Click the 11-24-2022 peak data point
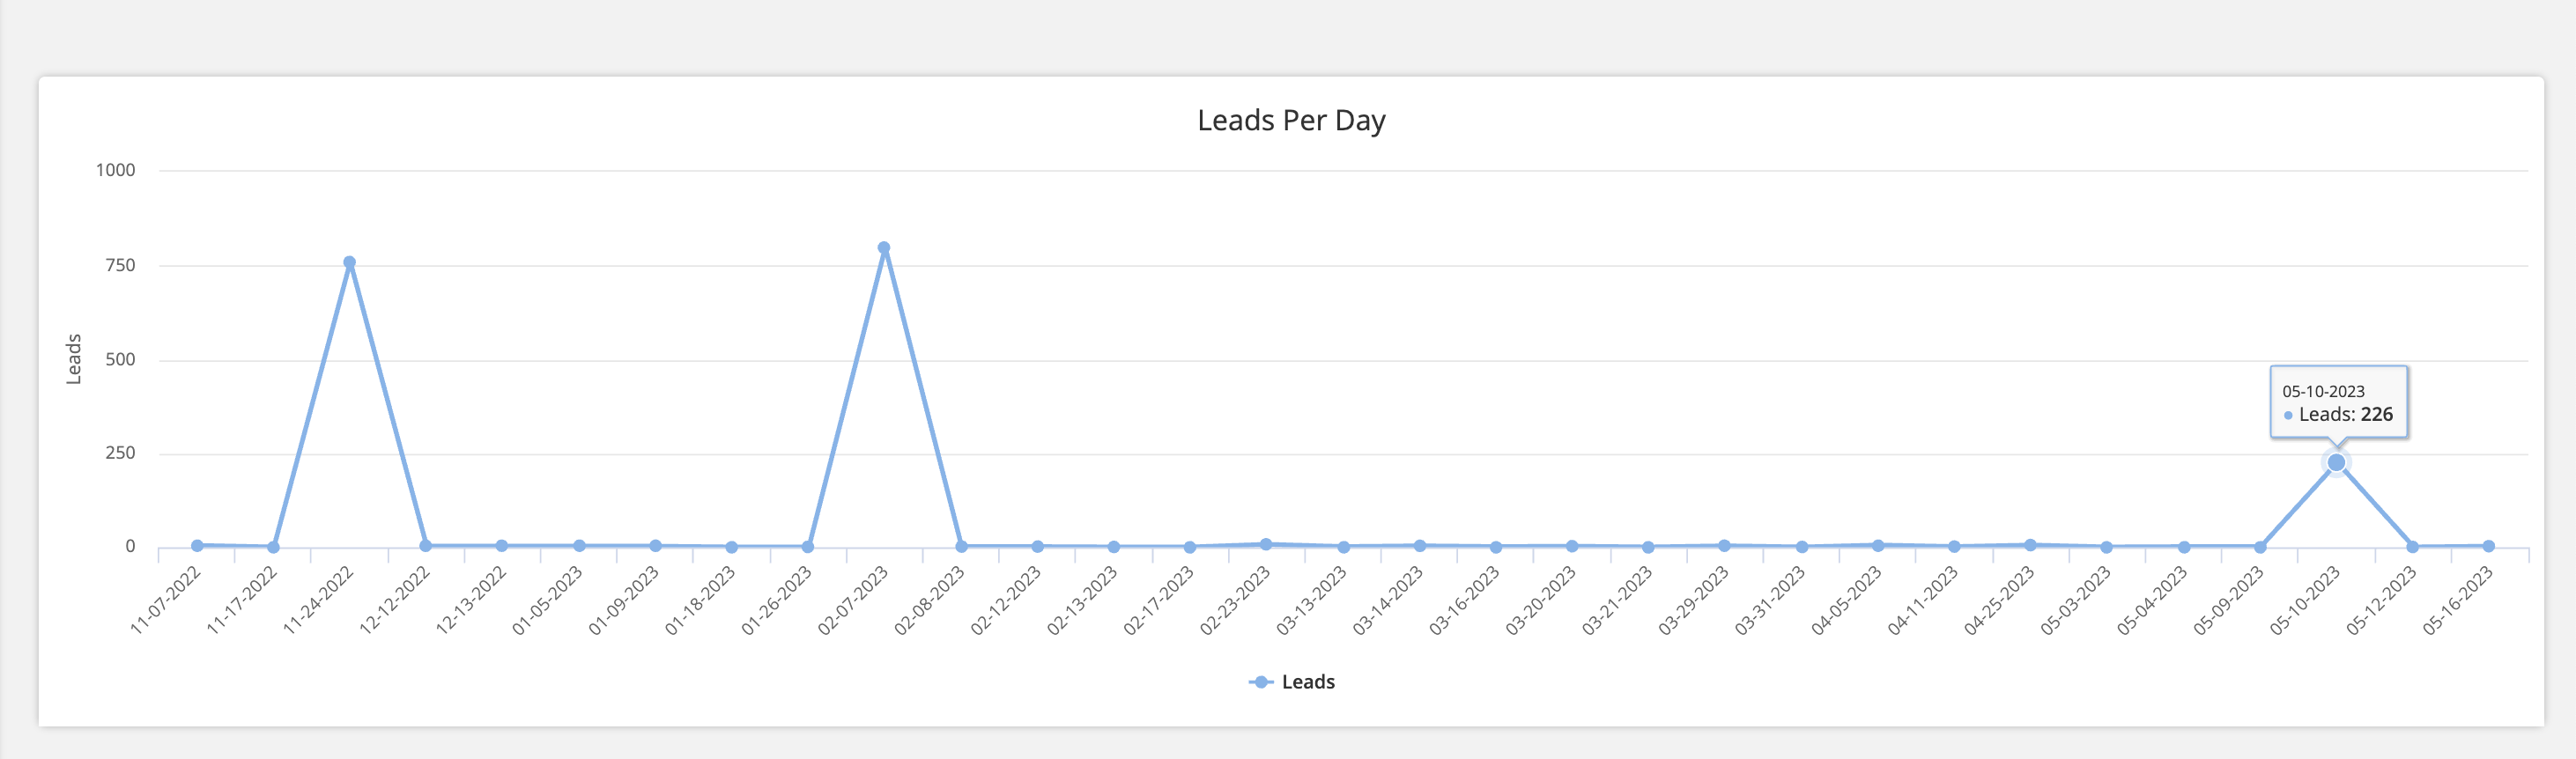The width and height of the screenshot is (2576, 759). [x=349, y=263]
